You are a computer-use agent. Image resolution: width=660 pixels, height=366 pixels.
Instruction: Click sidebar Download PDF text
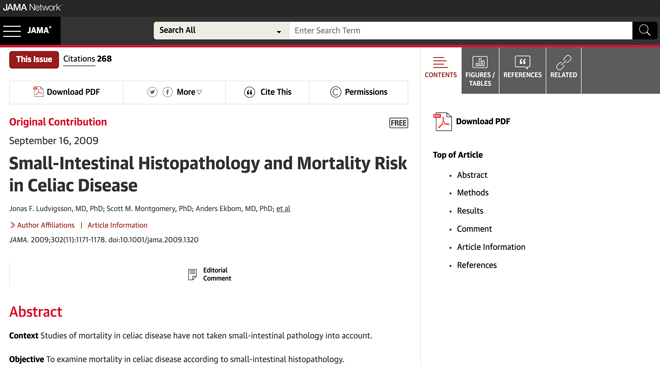click(x=483, y=122)
